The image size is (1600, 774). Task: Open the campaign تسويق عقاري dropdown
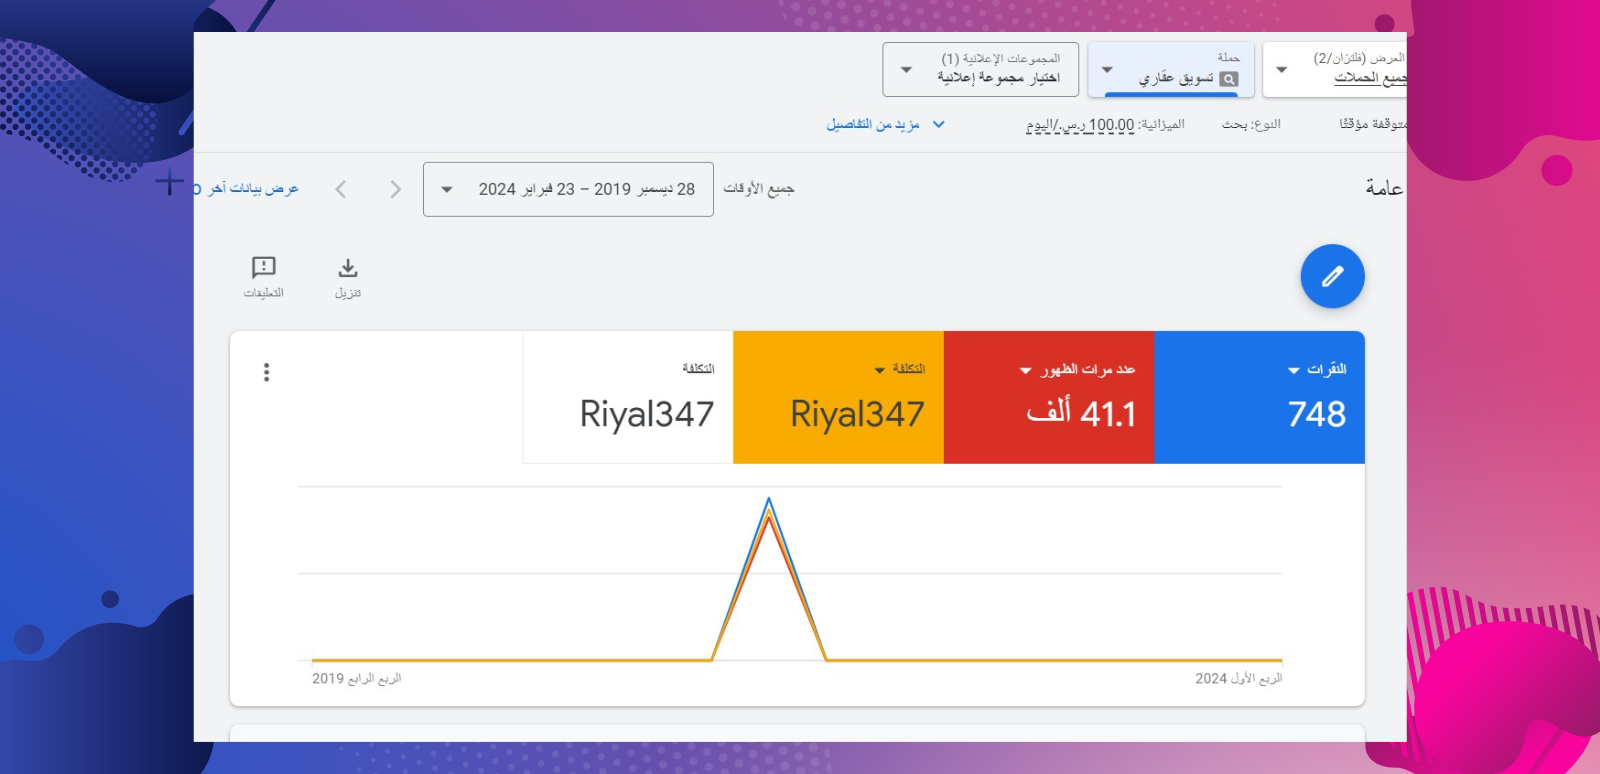tap(1171, 69)
